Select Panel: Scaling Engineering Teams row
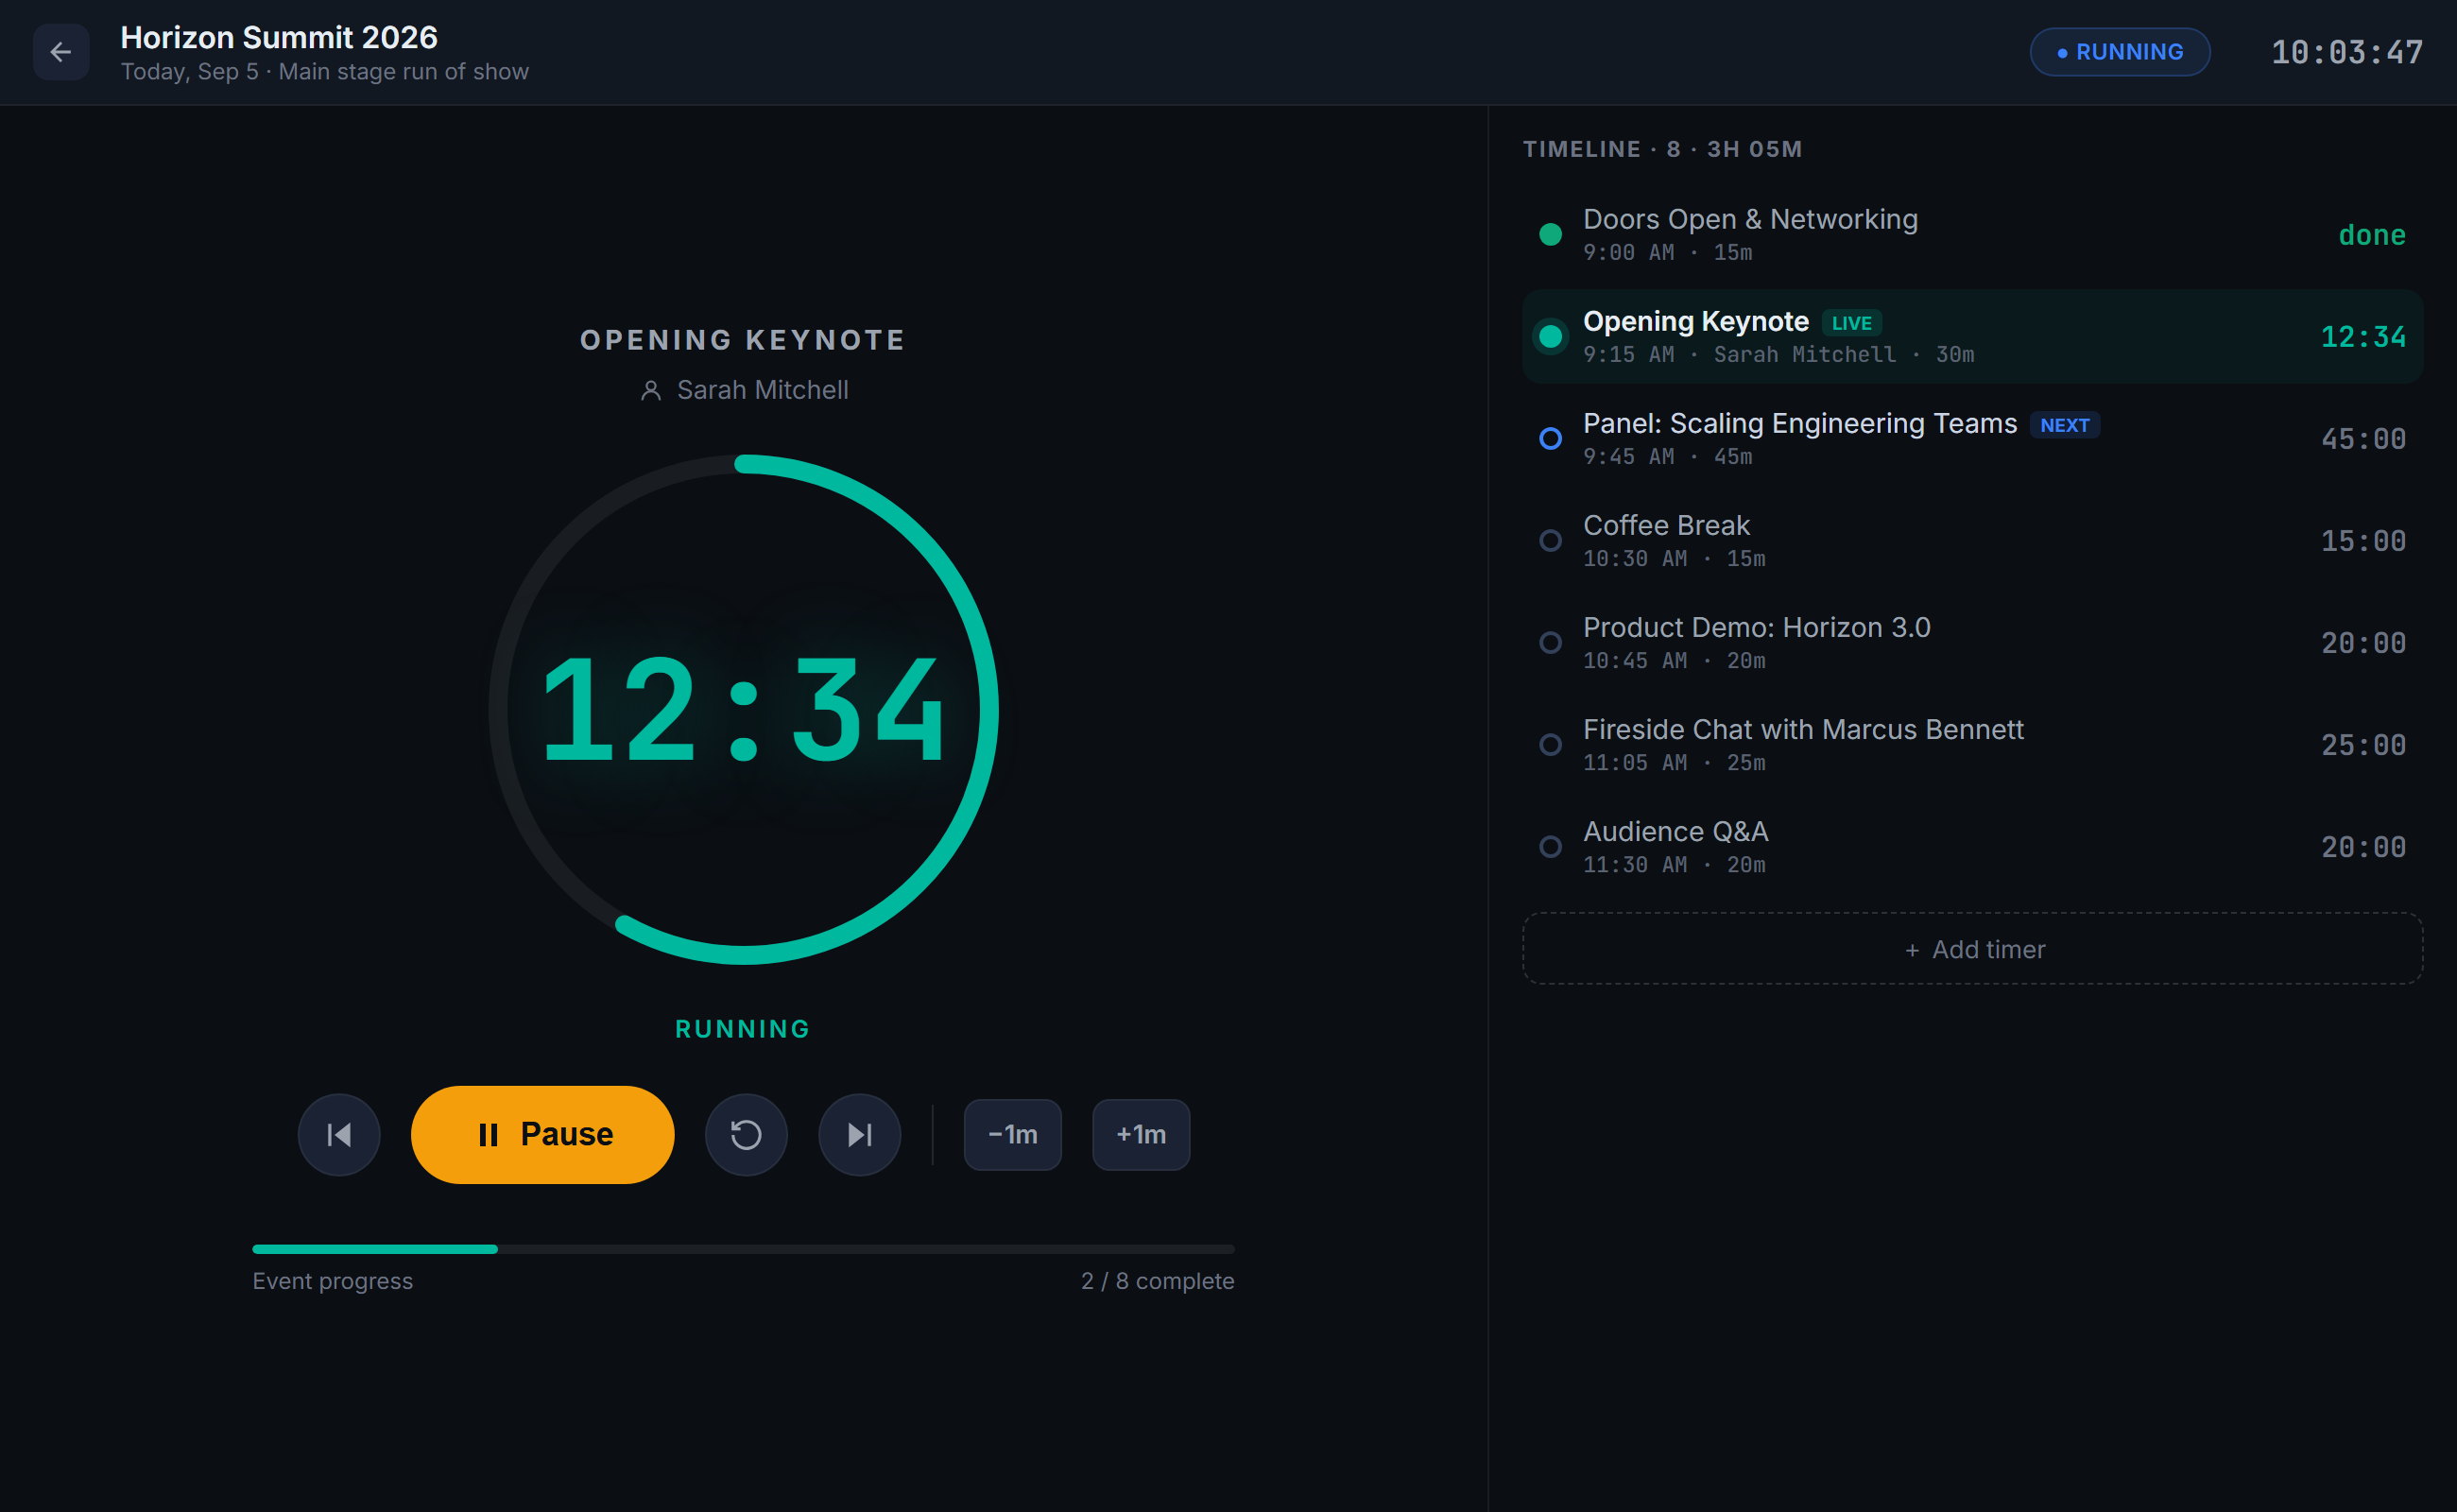This screenshot has width=2457, height=1512. tap(1972, 439)
